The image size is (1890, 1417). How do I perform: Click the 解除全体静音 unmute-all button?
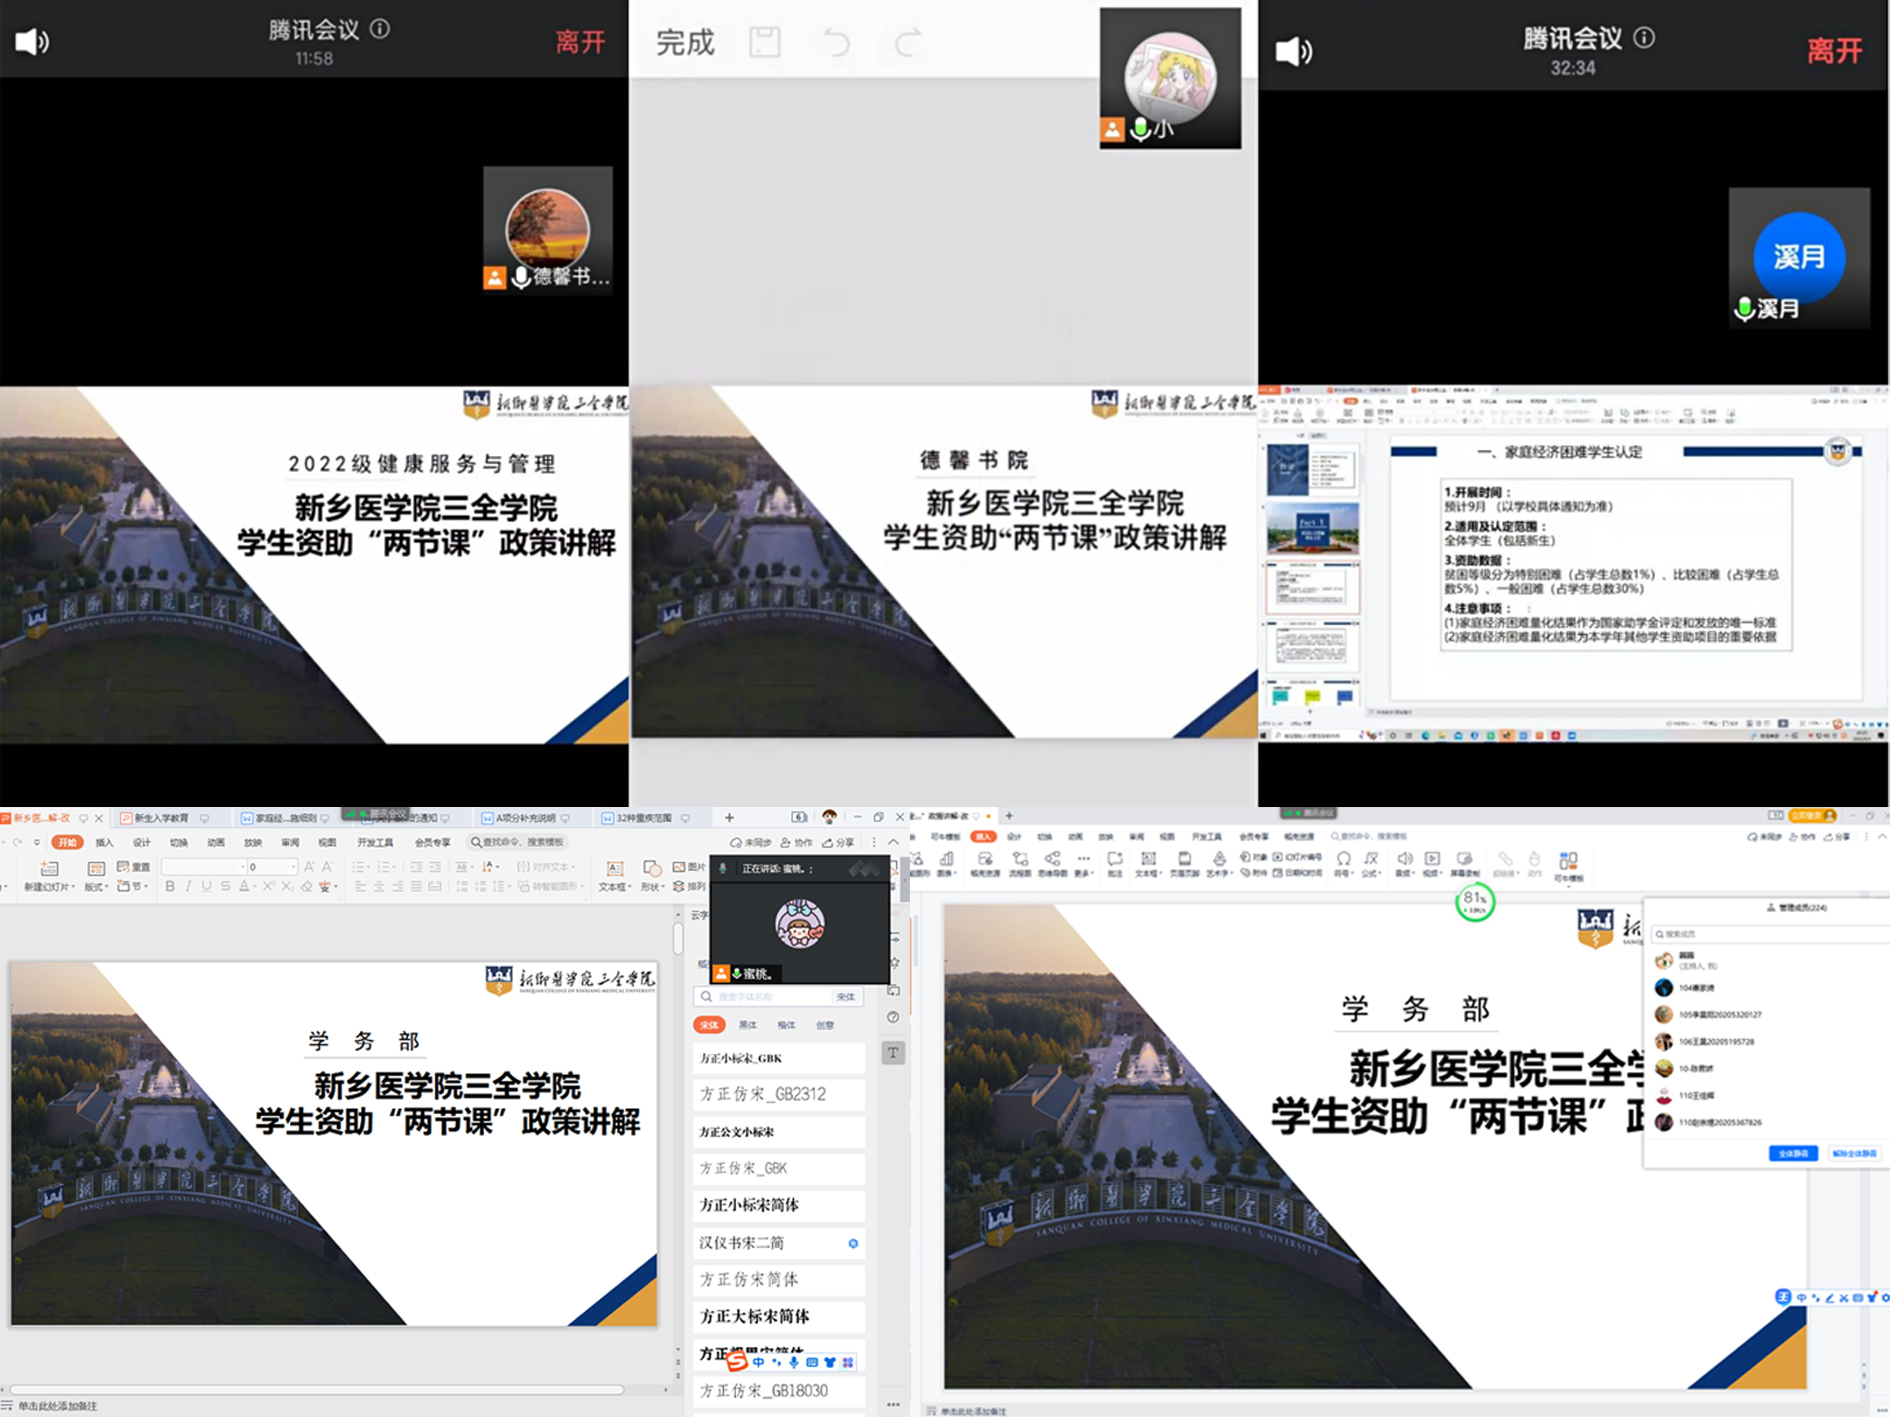[1853, 1153]
